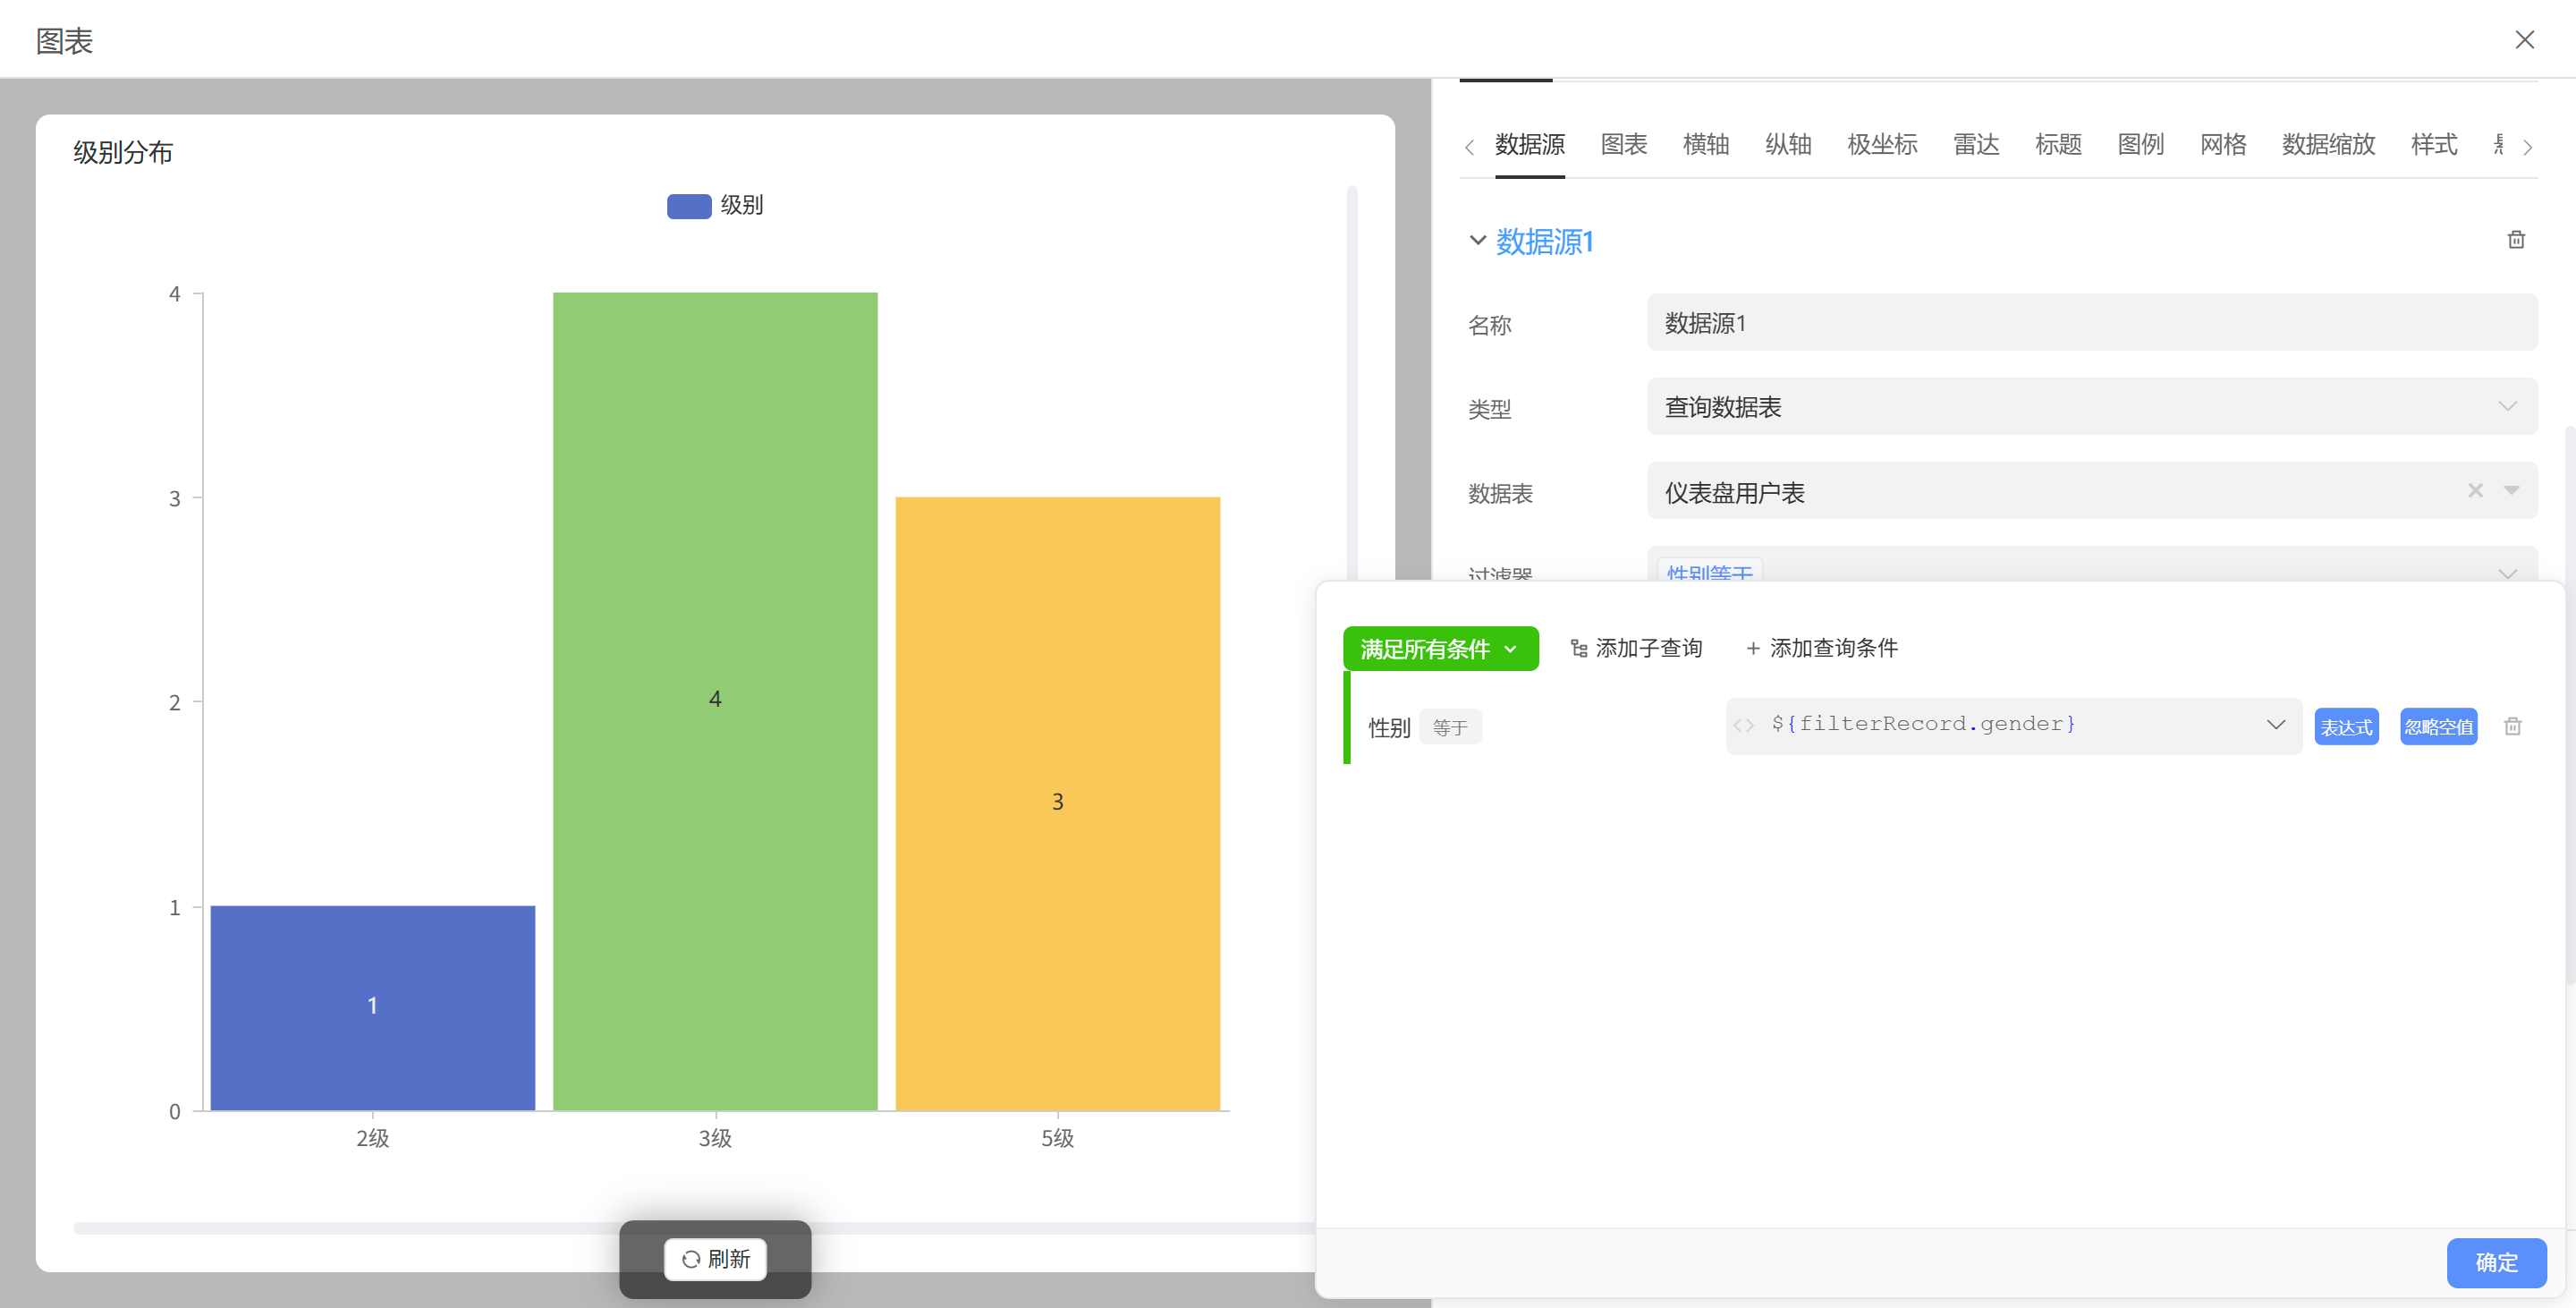Confirm the chart settings with 确定
The height and width of the screenshot is (1308, 2576).
pyautogui.click(x=2496, y=1262)
